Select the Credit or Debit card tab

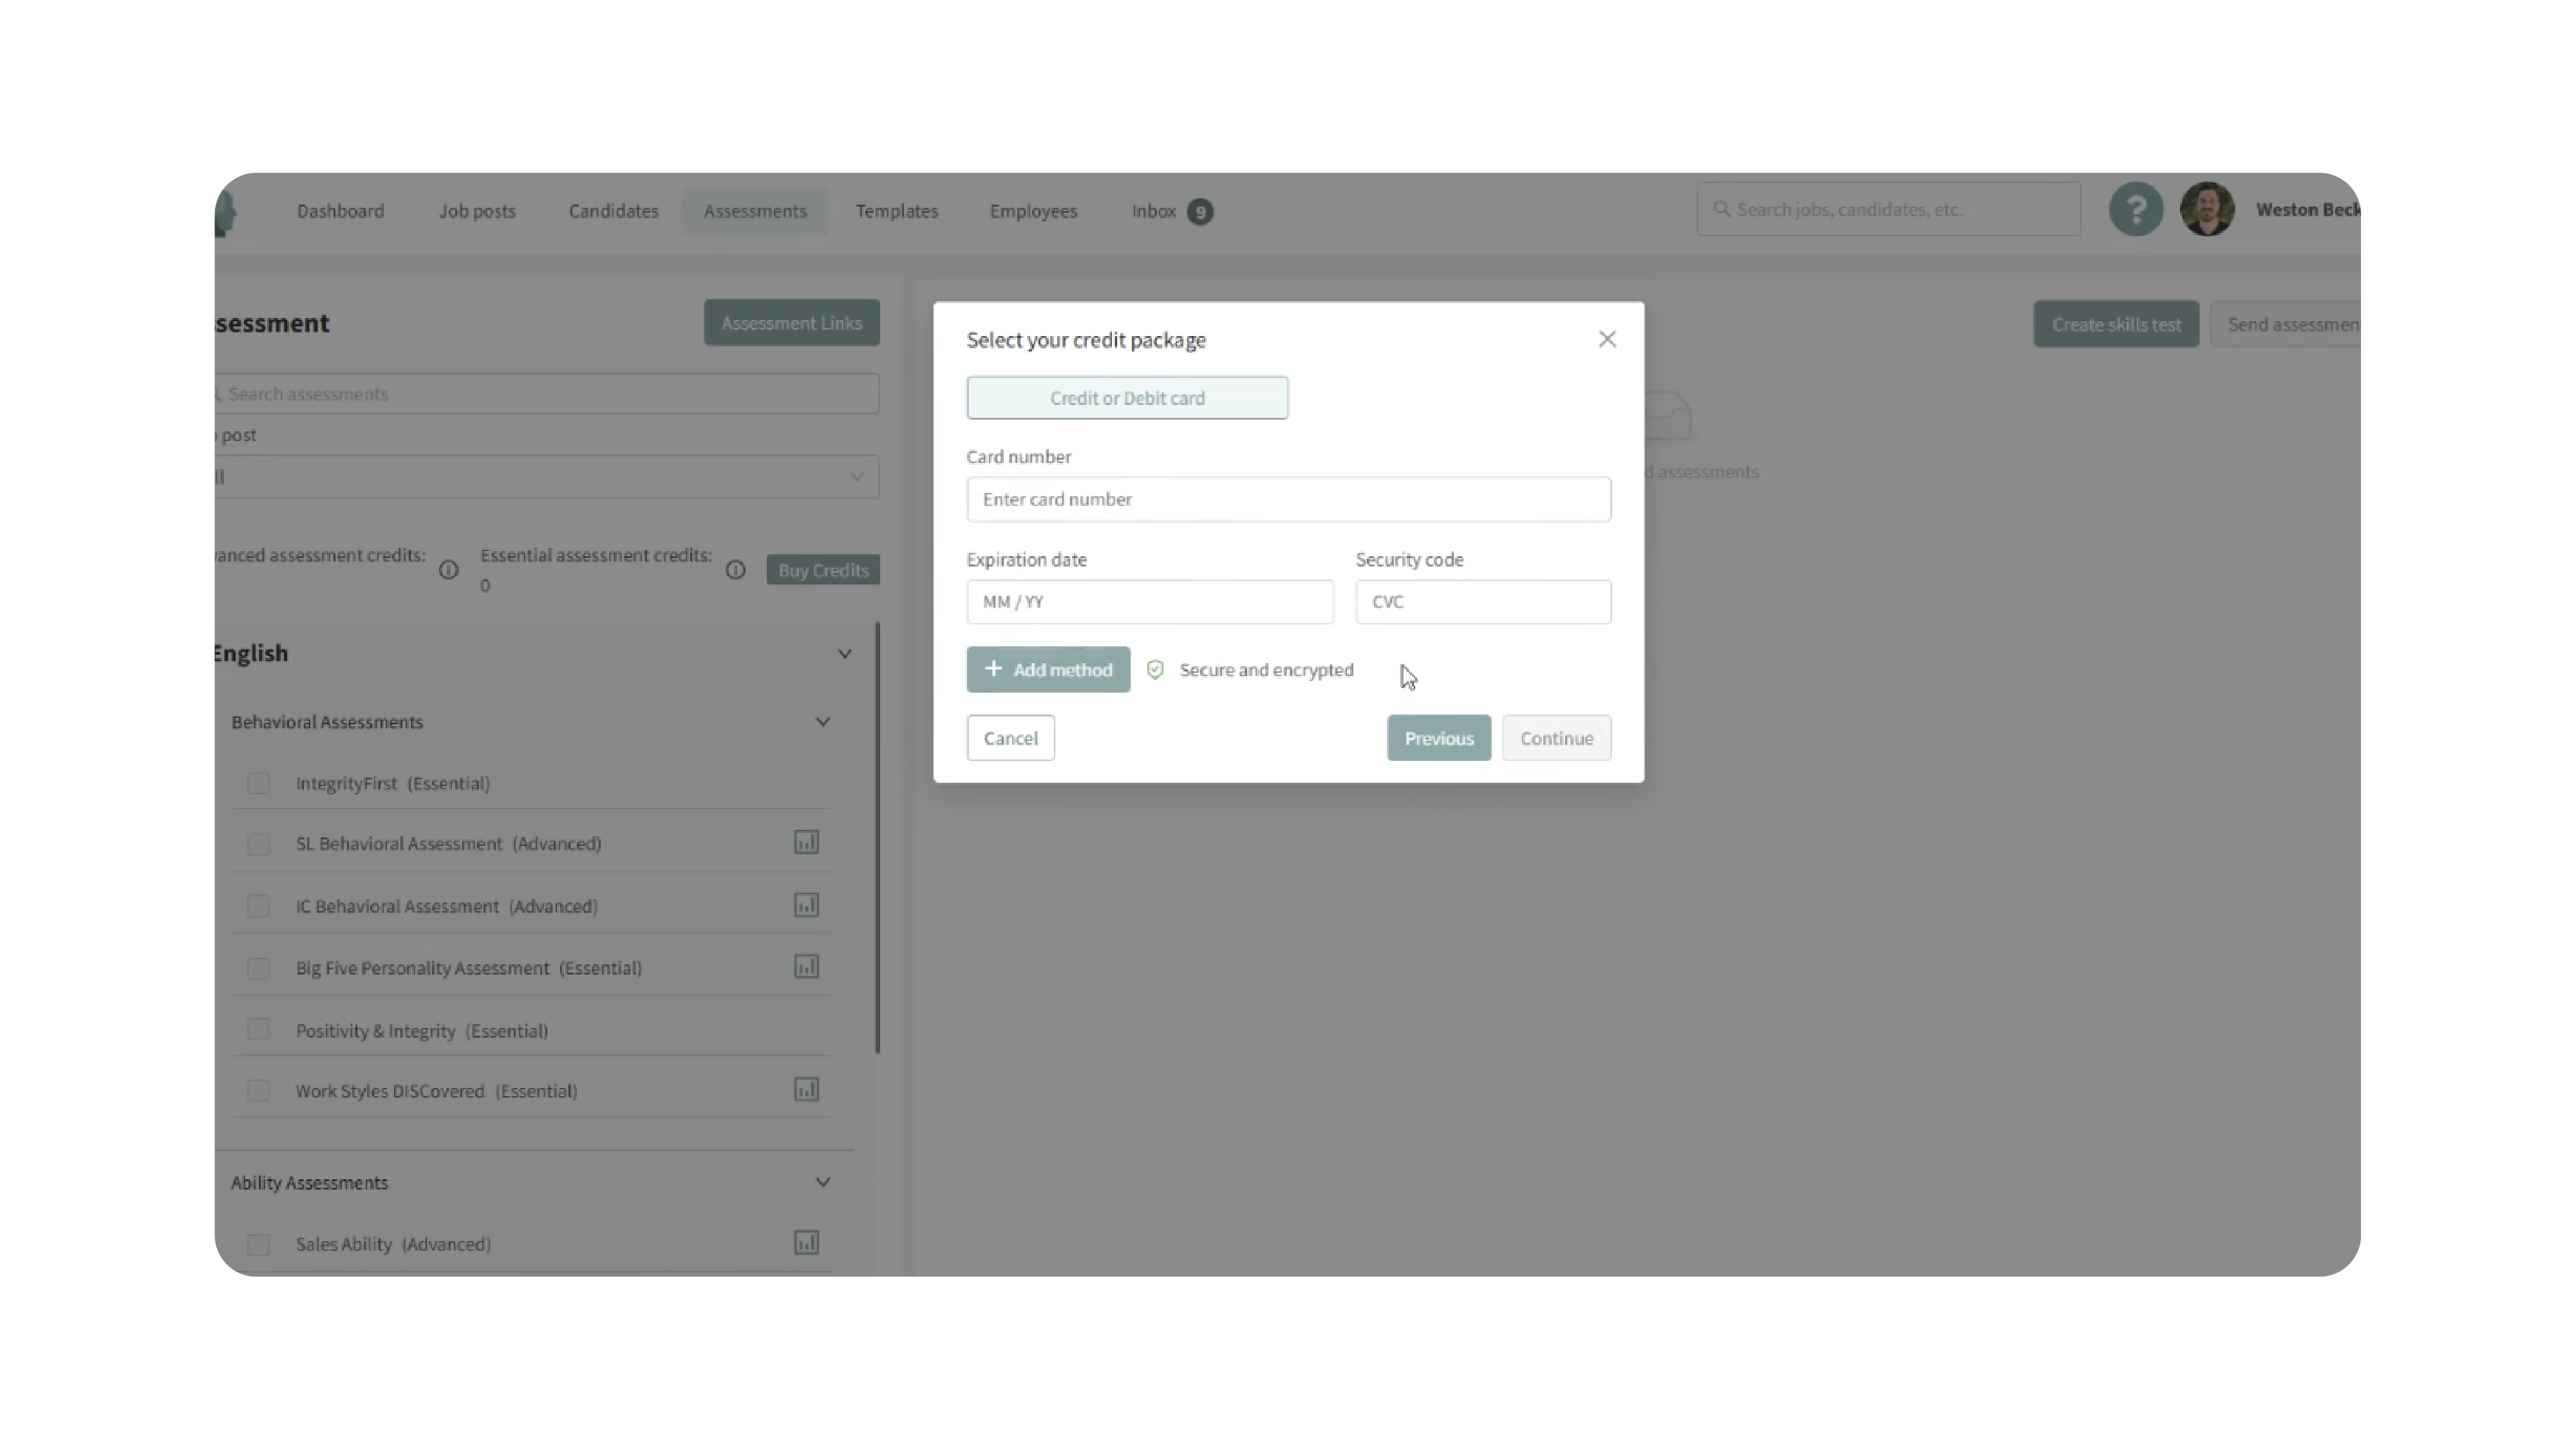click(x=1127, y=398)
